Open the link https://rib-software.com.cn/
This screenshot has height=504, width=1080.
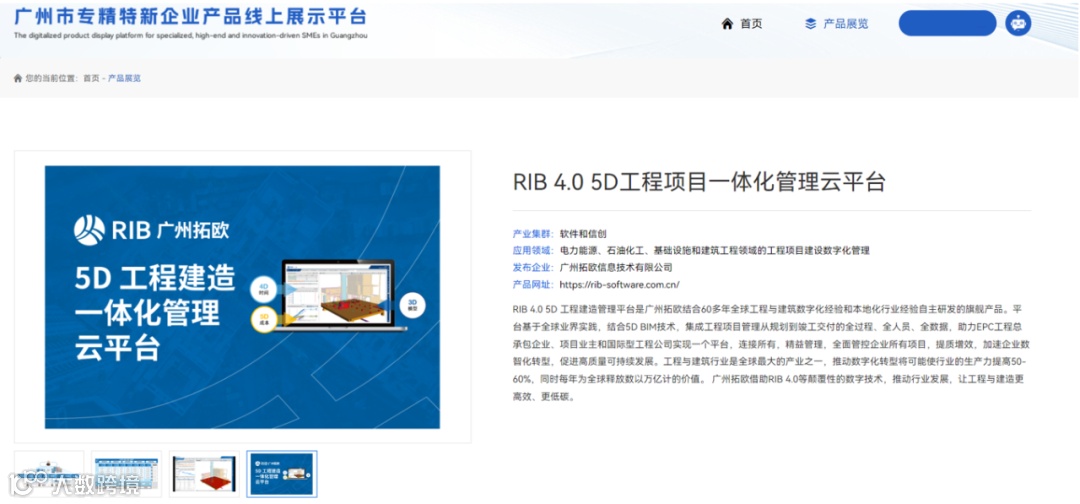point(620,284)
